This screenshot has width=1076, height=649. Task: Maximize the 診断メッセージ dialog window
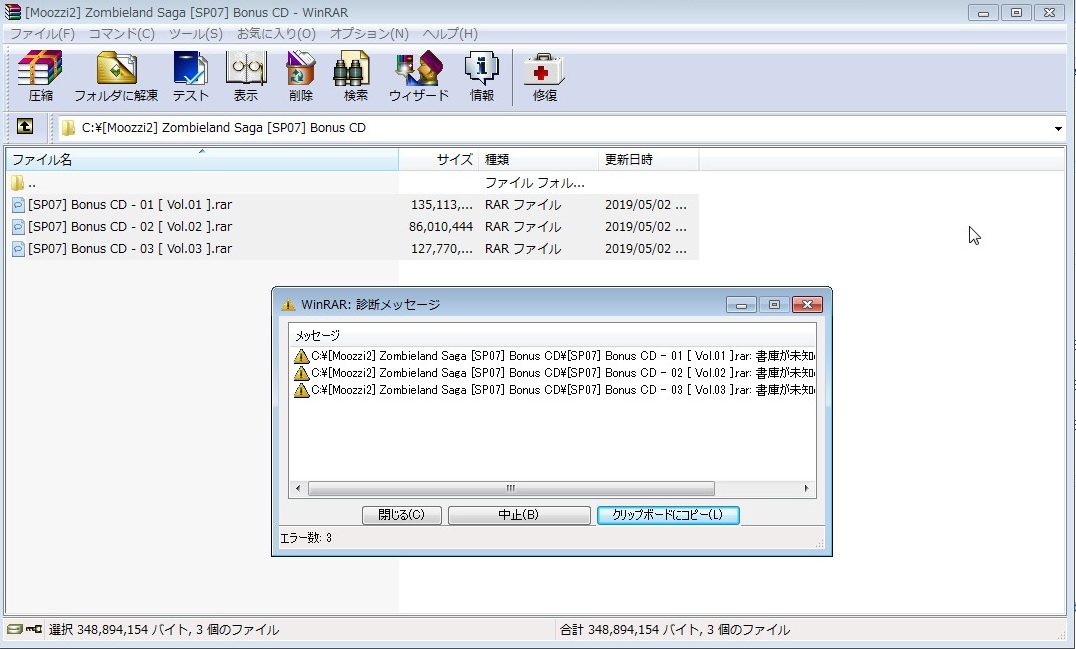774,305
